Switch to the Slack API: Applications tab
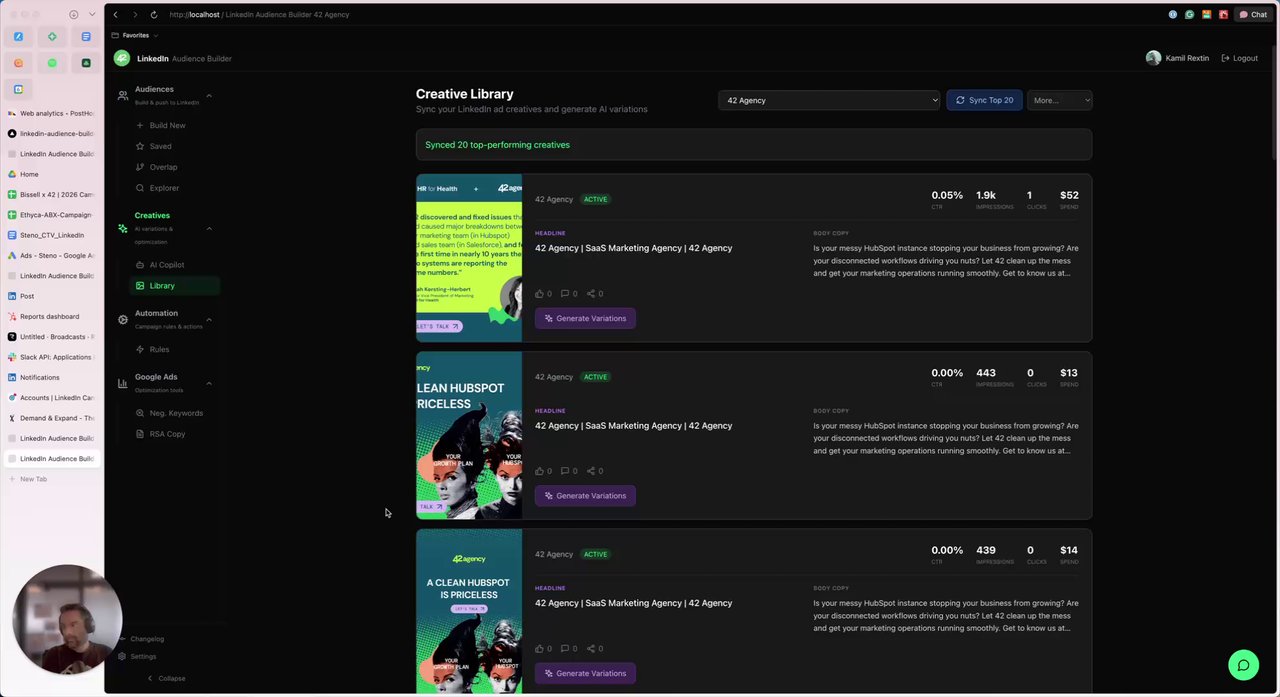Screen dimensions: 1280x697 [x=50, y=357]
